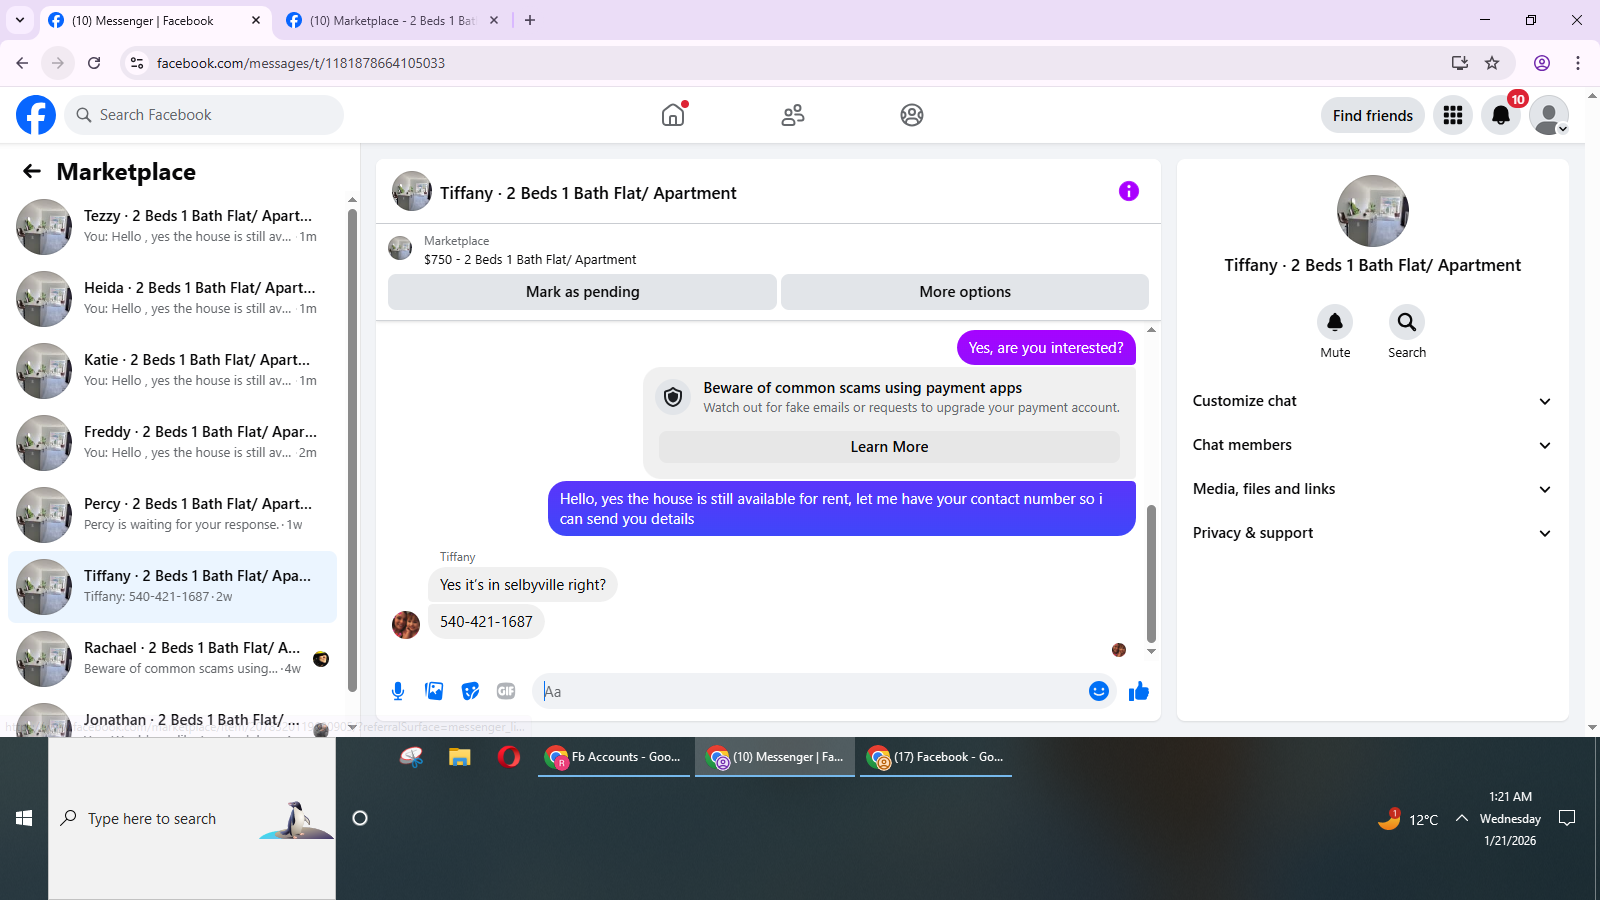Go to the Home feed icon
Viewport: 1600px width, 900px height.
click(673, 115)
